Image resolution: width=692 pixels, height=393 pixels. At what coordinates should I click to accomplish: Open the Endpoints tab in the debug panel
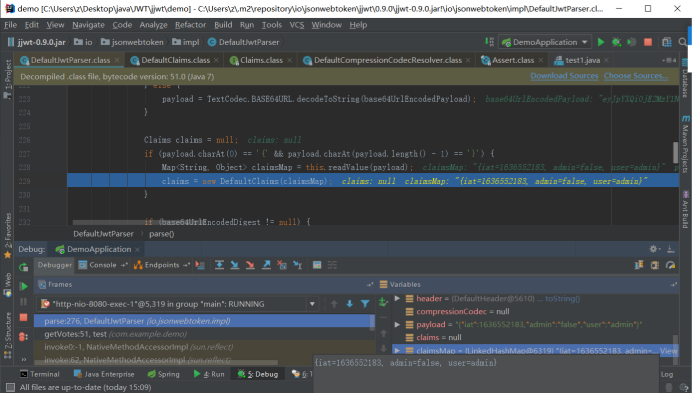[161, 265]
